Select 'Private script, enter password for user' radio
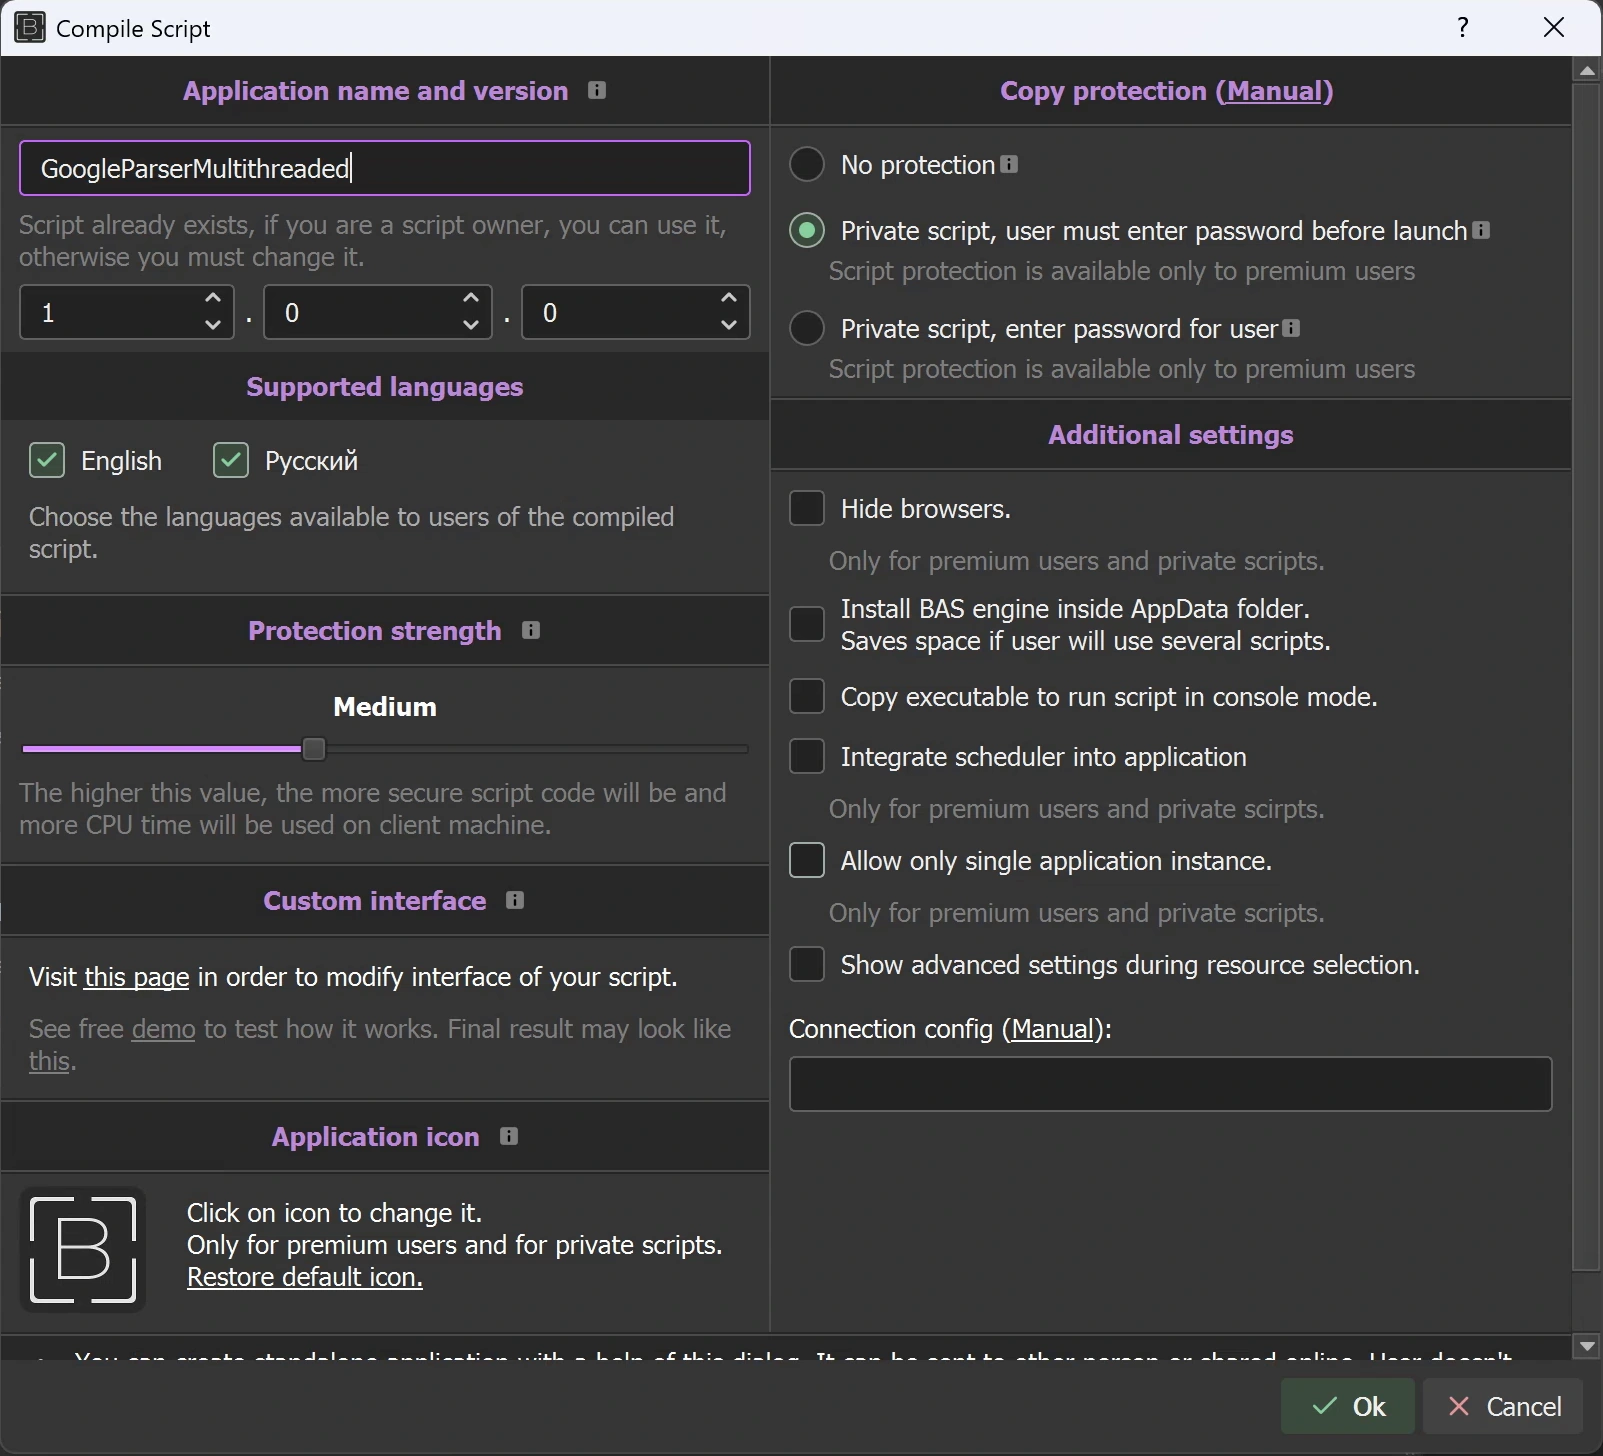Screen dimensions: 1603x1456 click(x=807, y=328)
